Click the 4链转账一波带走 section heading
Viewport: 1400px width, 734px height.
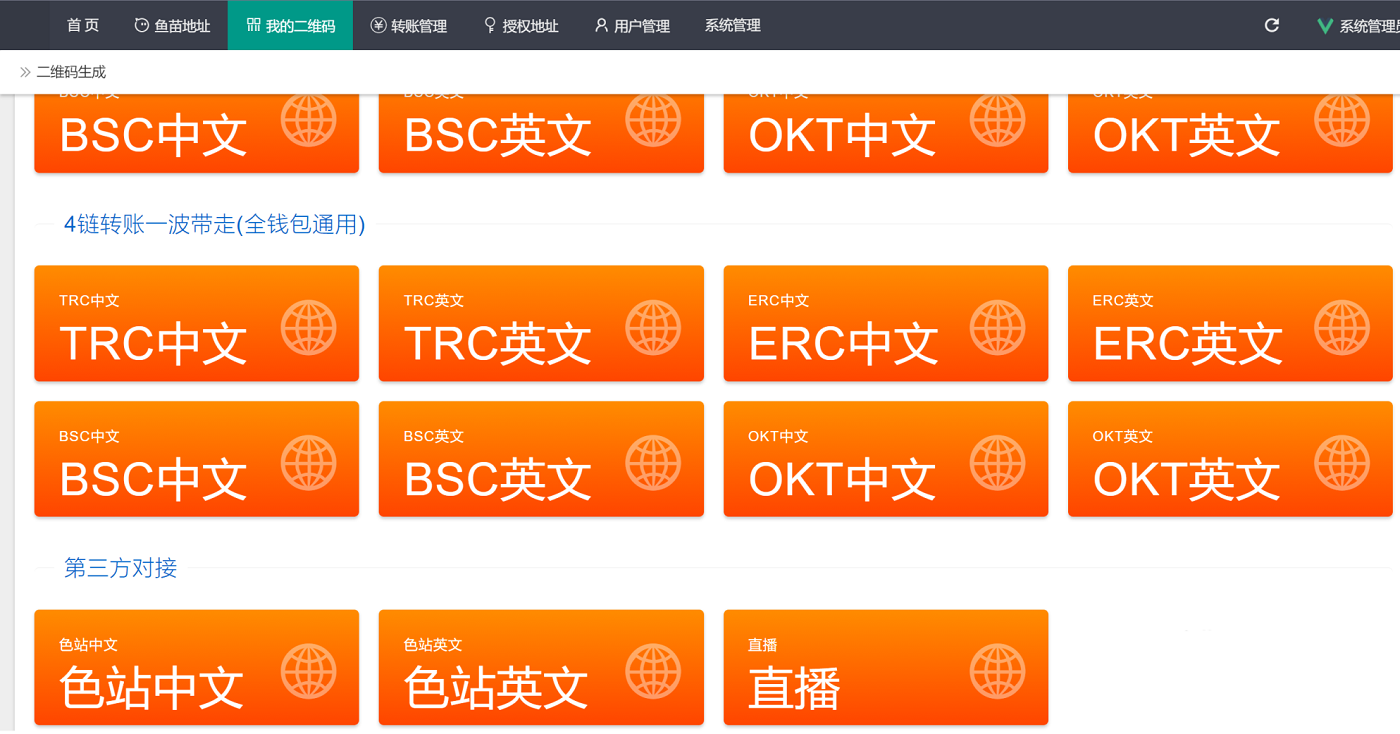click(x=214, y=224)
